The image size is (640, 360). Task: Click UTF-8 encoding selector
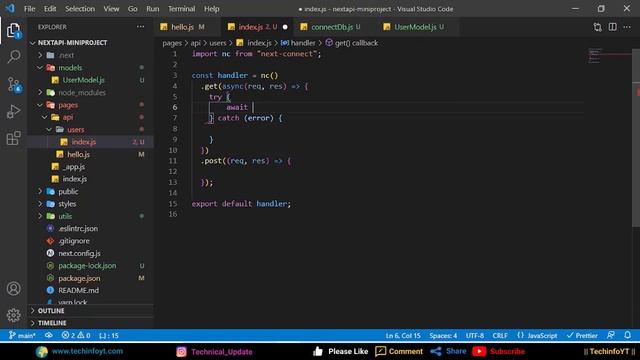pyautogui.click(x=475, y=336)
